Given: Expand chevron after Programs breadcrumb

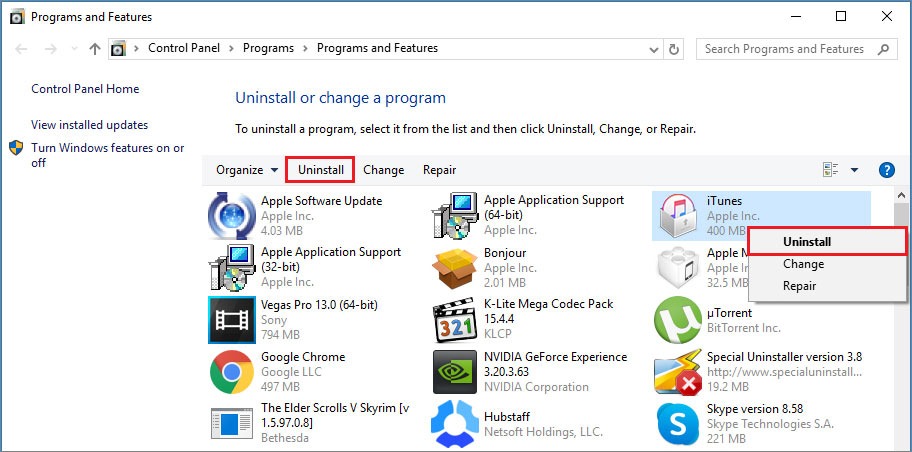Looking at the screenshot, I should [305, 48].
